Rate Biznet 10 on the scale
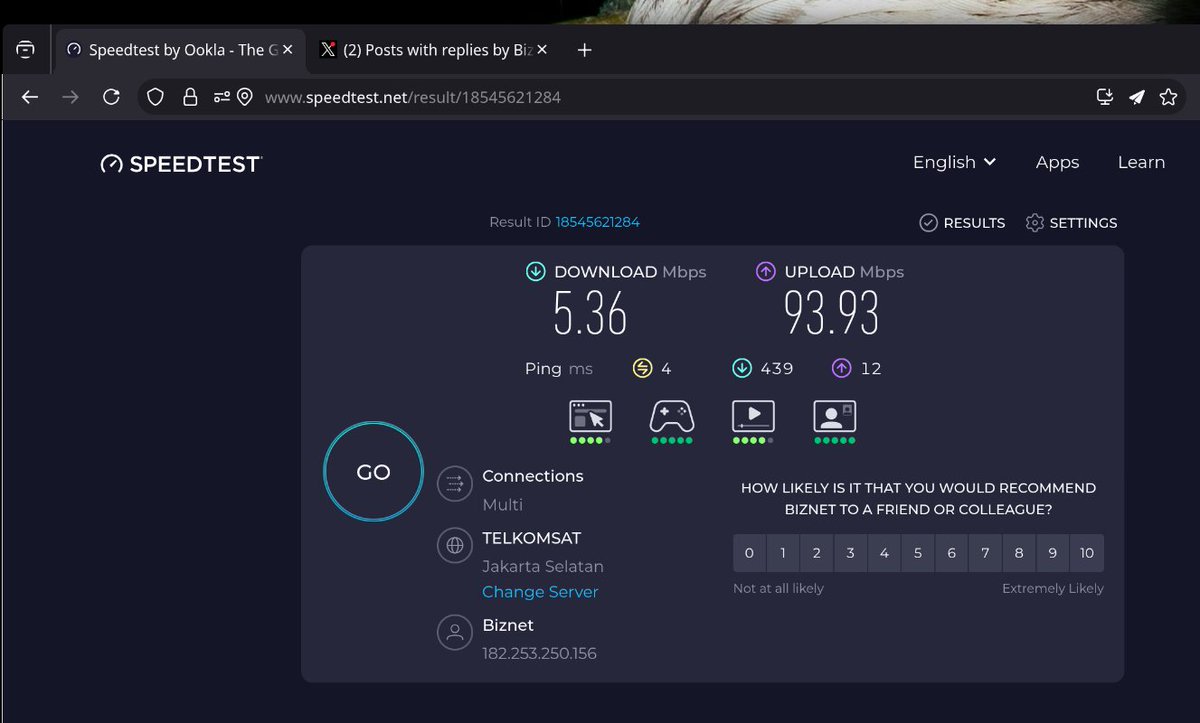The width and height of the screenshot is (1200, 723). pos(1087,553)
